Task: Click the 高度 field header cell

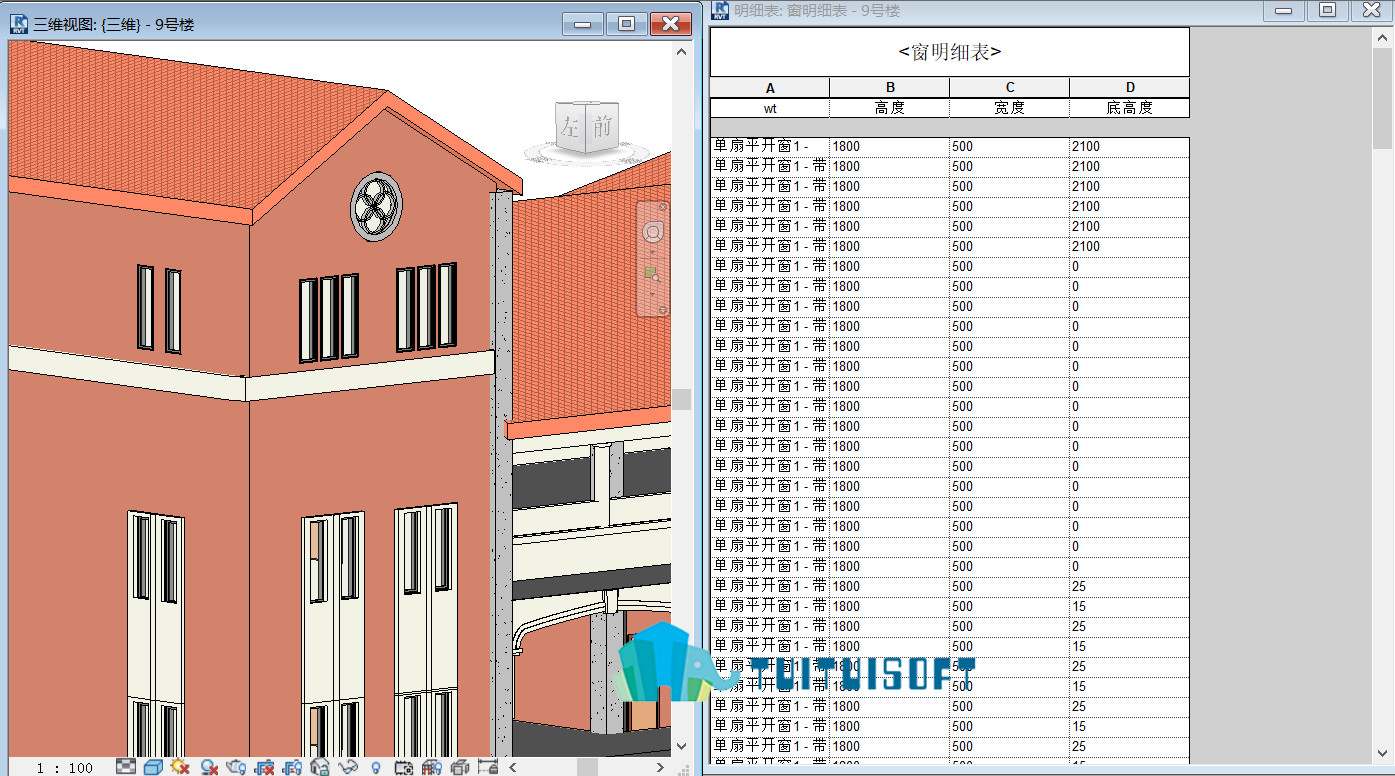Action: [x=890, y=108]
